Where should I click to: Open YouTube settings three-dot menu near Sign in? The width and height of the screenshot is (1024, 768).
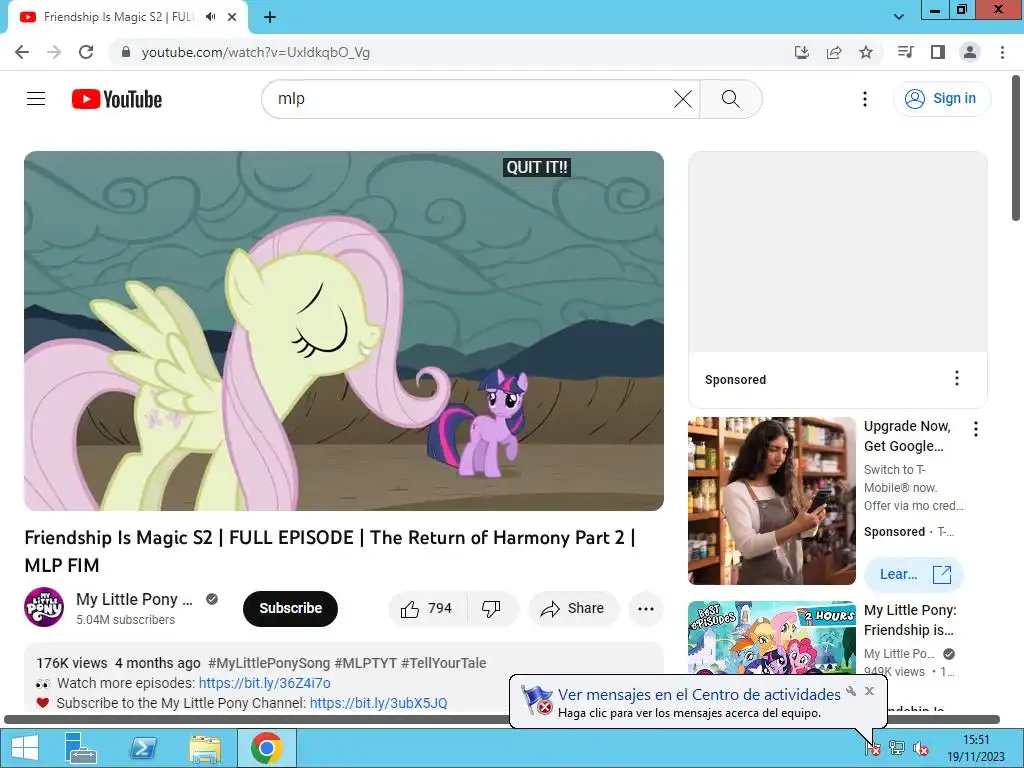click(865, 99)
